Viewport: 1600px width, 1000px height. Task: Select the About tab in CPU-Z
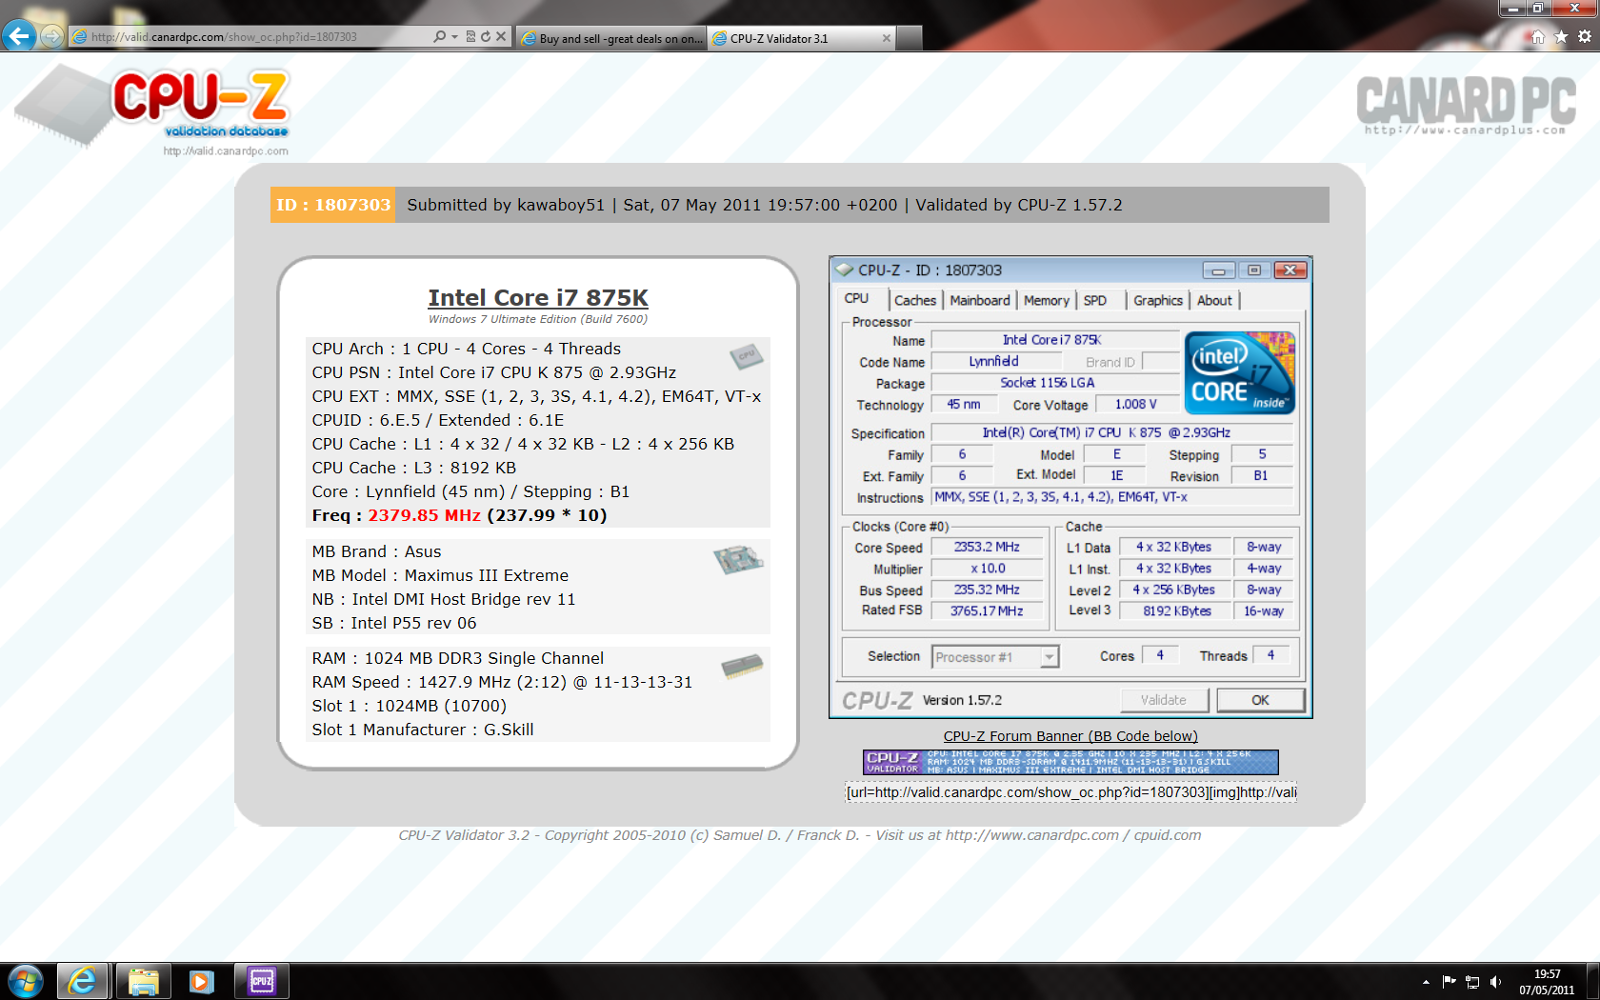[x=1215, y=300]
